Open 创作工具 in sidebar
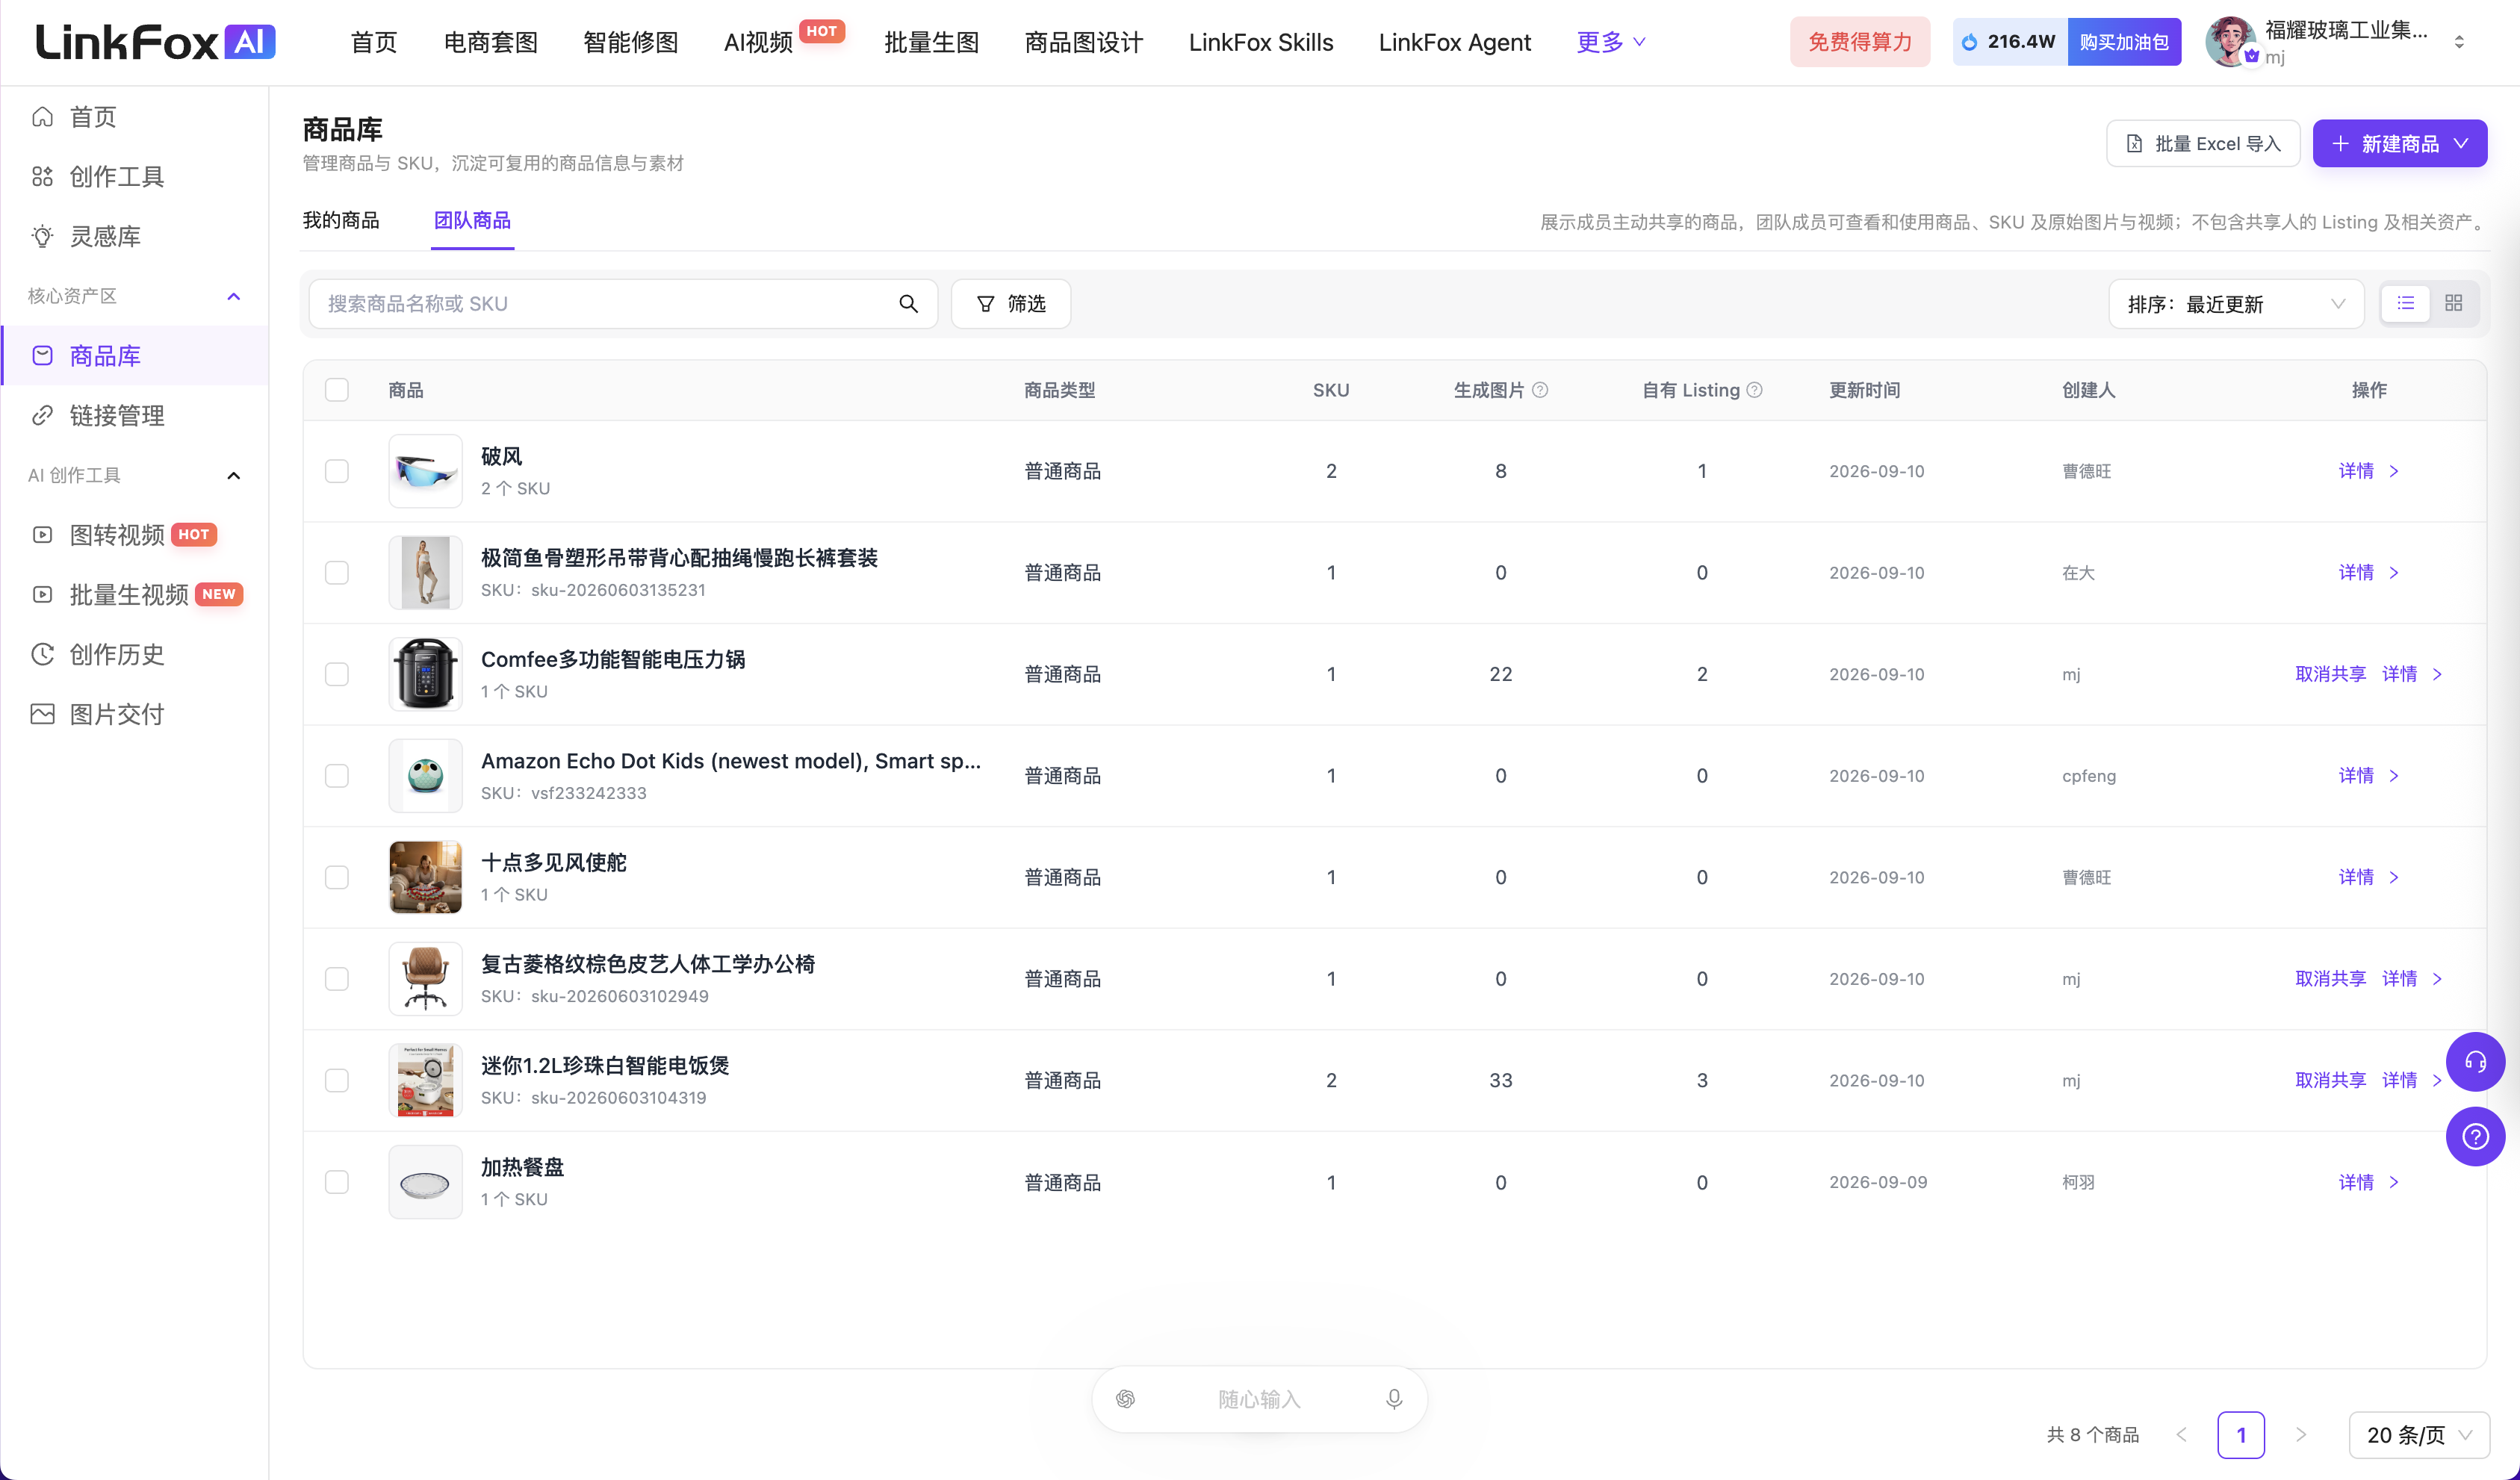The image size is (2520, 1480). click(x=134, y=177)
